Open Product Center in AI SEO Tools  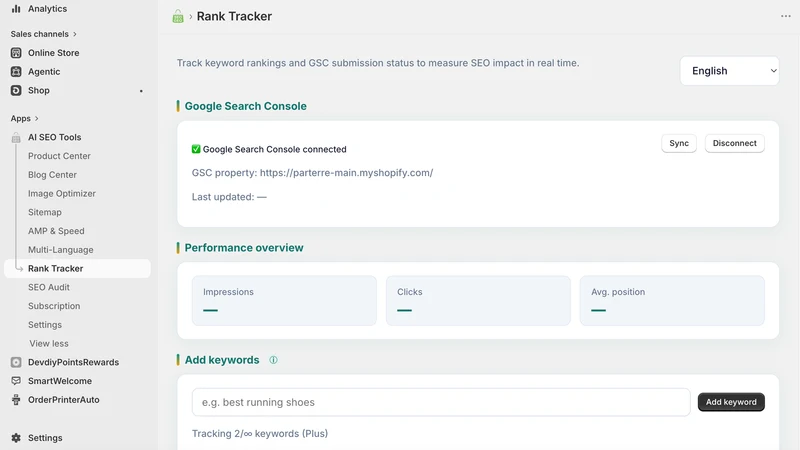(59, 156)
